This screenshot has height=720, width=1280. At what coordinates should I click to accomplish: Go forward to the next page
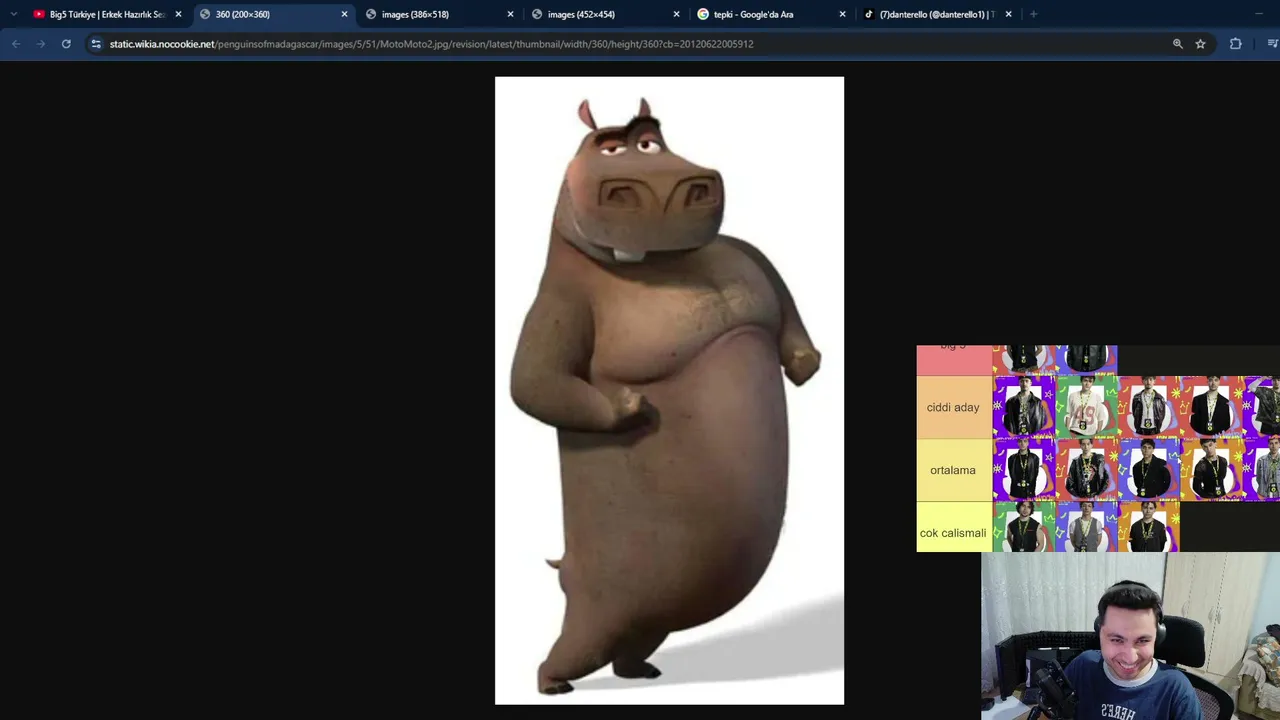[x=41, y=44]
